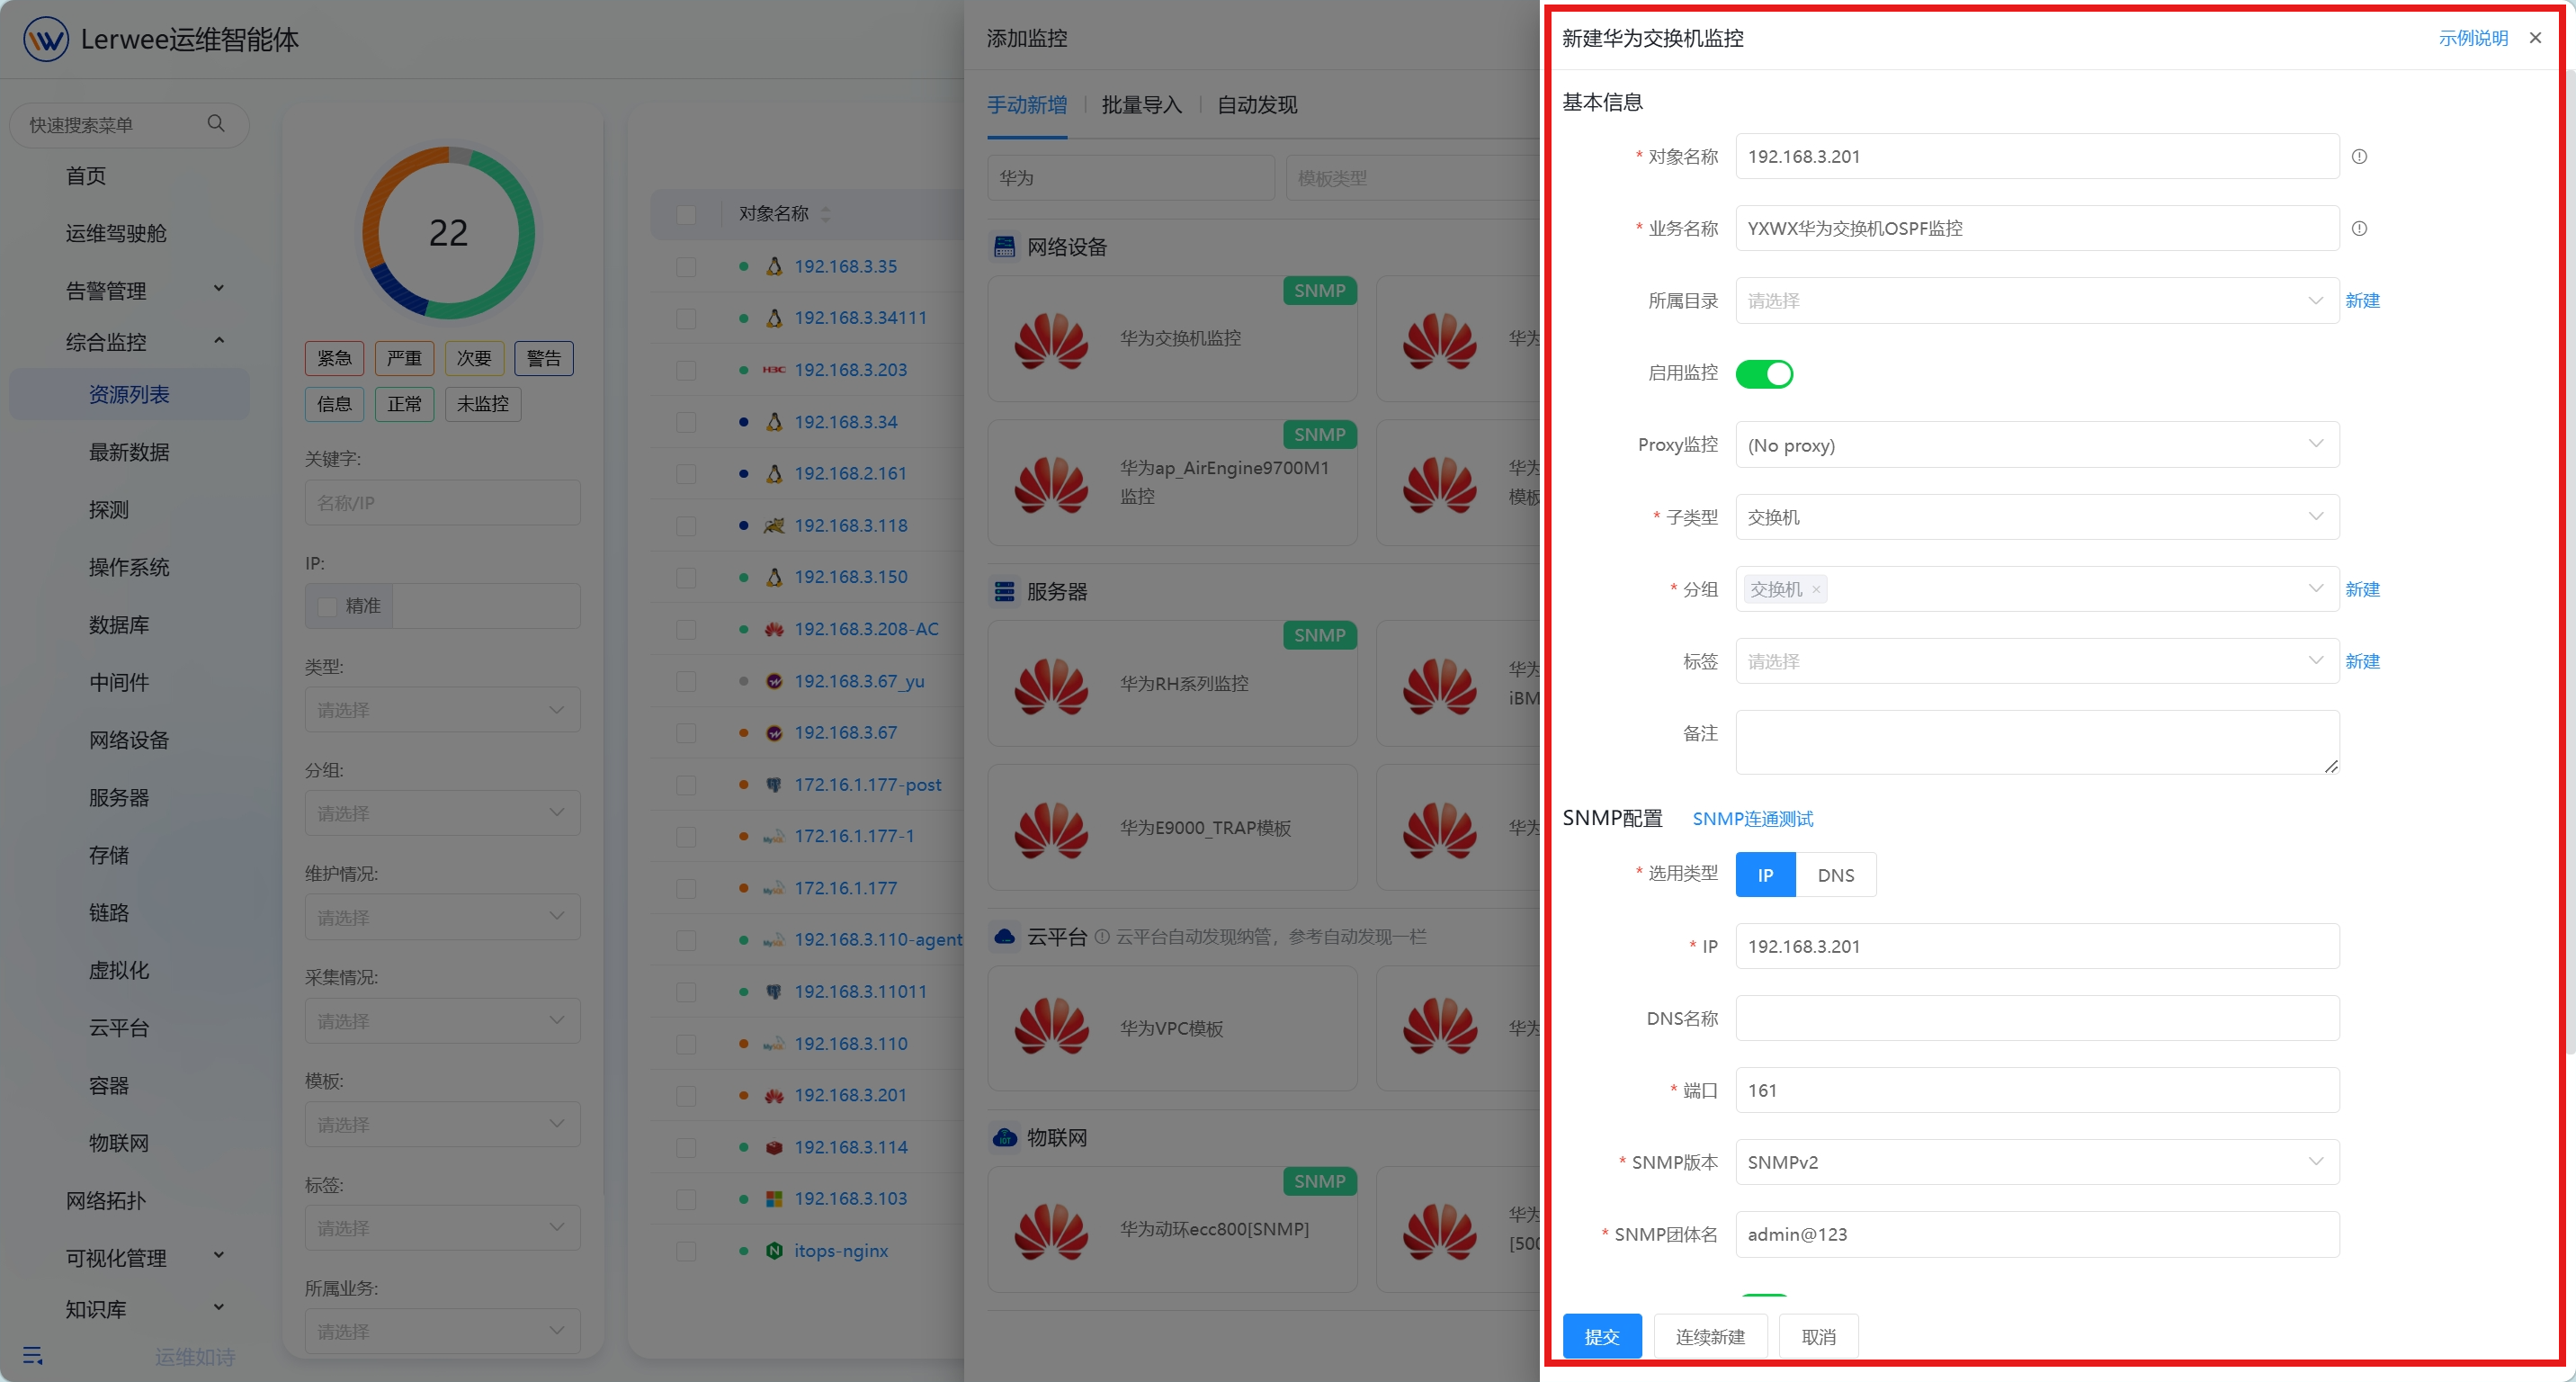Switch to the 批量导入 tab
Screen dimensions: 2576x1382
pos(1141,105)
